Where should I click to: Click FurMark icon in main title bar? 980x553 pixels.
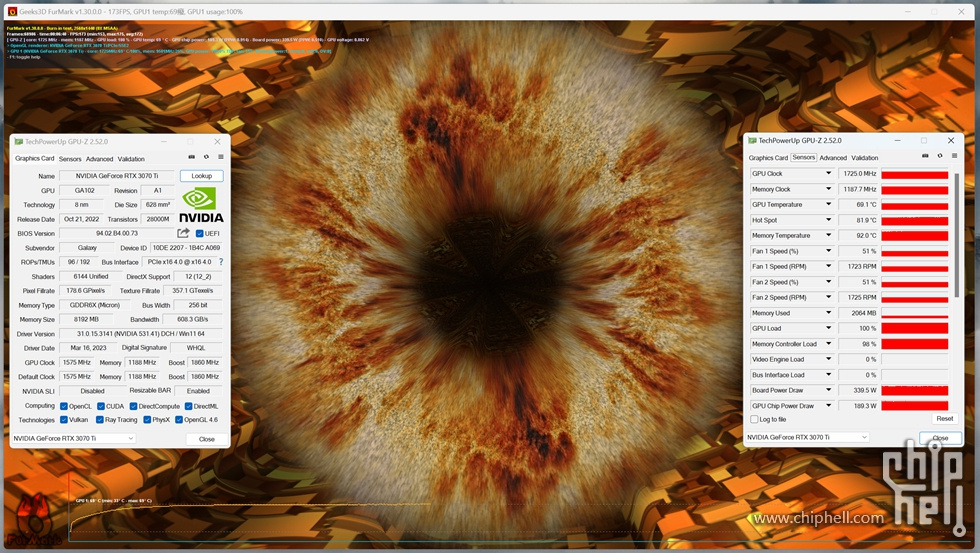pos(12,11)
